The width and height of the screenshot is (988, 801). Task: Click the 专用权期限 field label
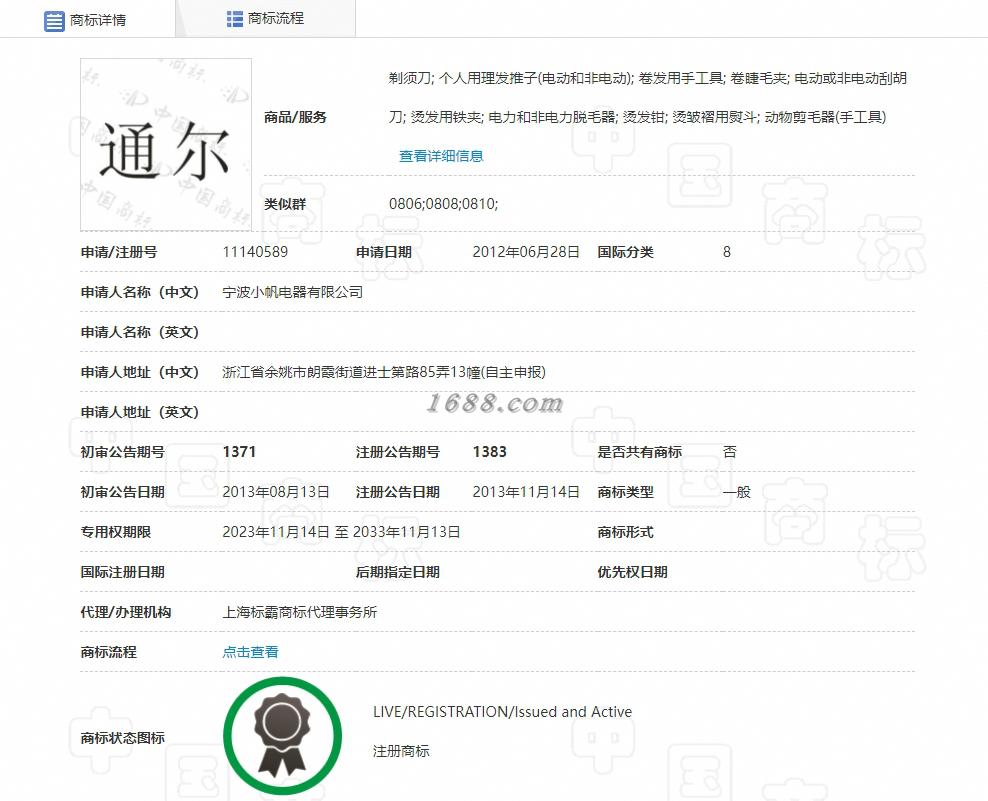[x=116, y=532]
